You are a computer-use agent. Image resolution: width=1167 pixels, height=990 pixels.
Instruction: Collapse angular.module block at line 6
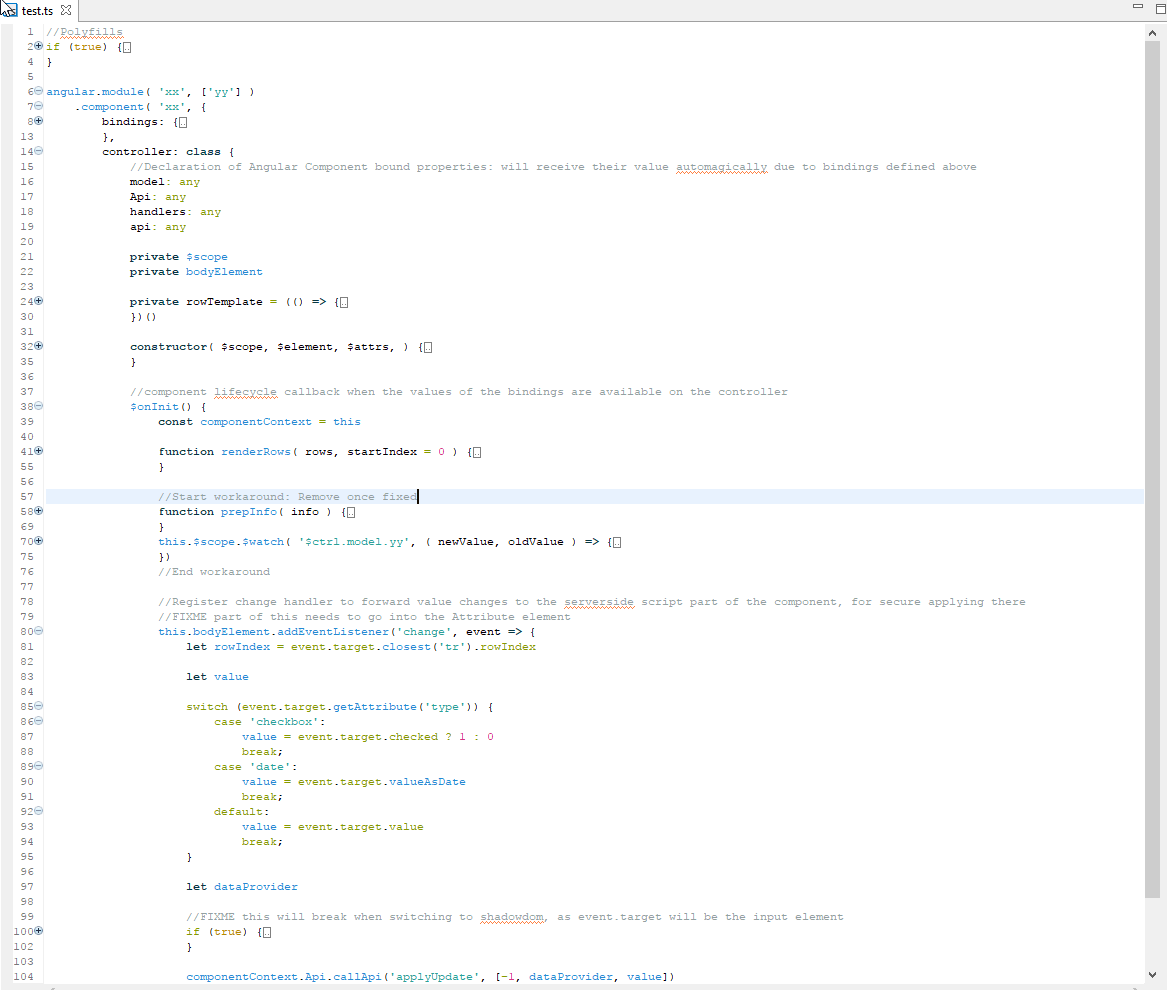(x=39, y=91)
